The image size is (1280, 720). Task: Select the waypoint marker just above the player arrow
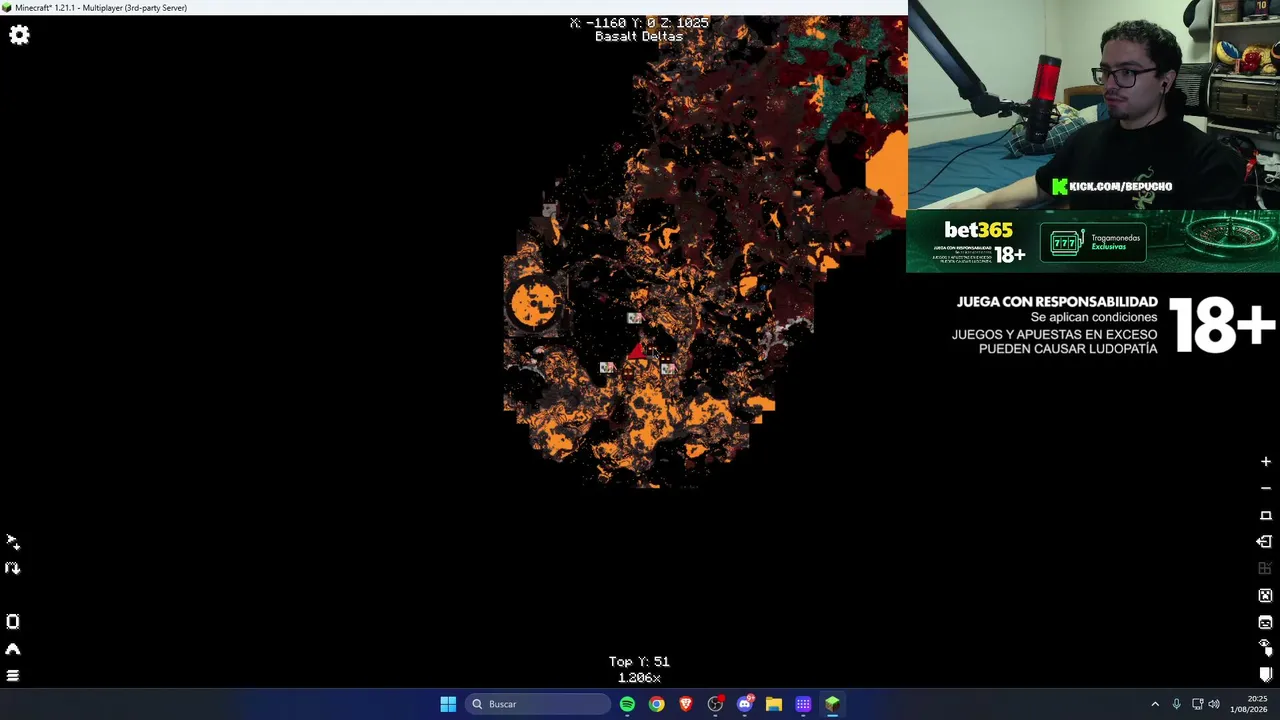coord(634,318)
